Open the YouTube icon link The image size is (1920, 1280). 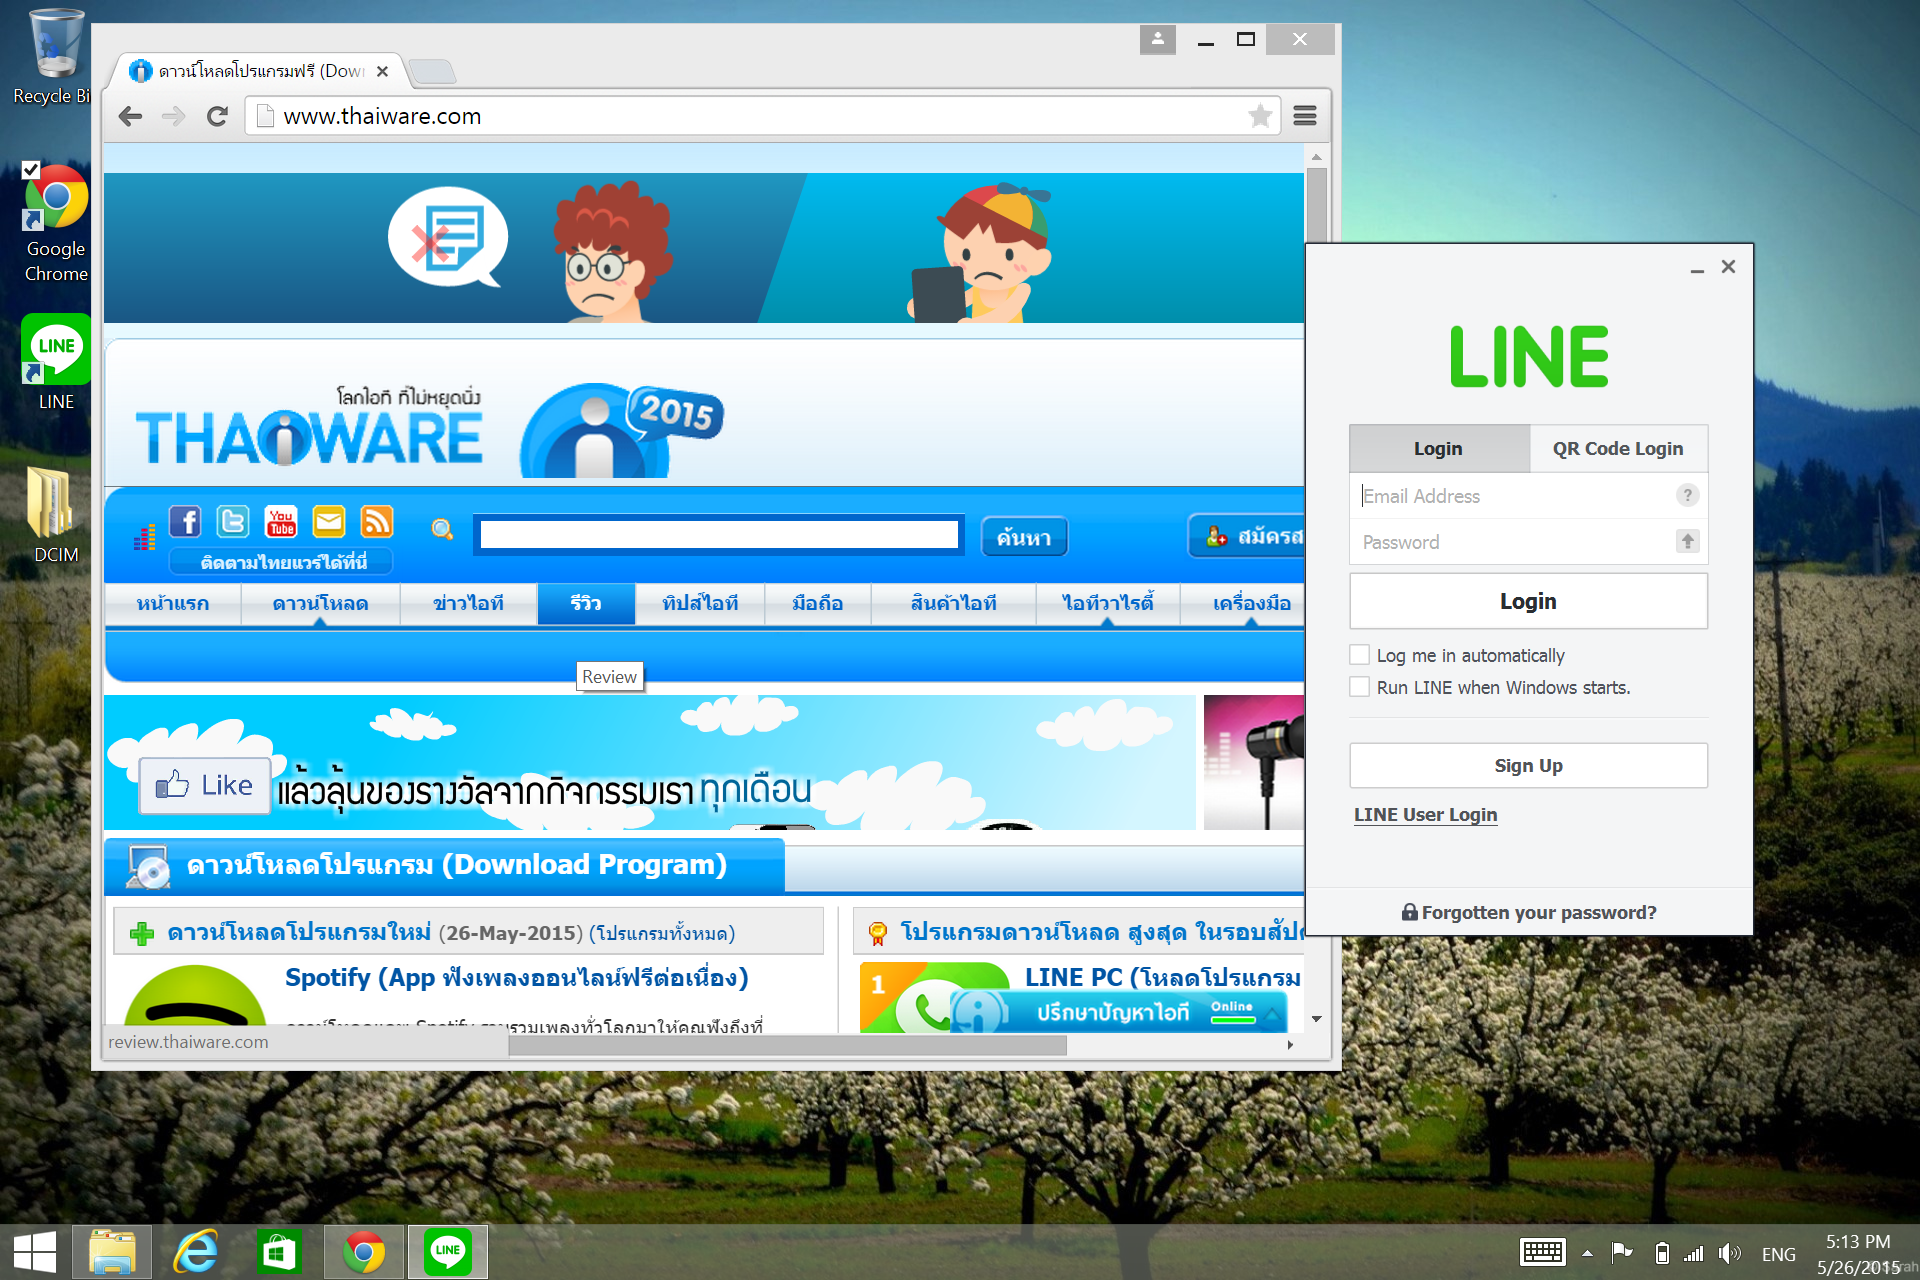281,521
